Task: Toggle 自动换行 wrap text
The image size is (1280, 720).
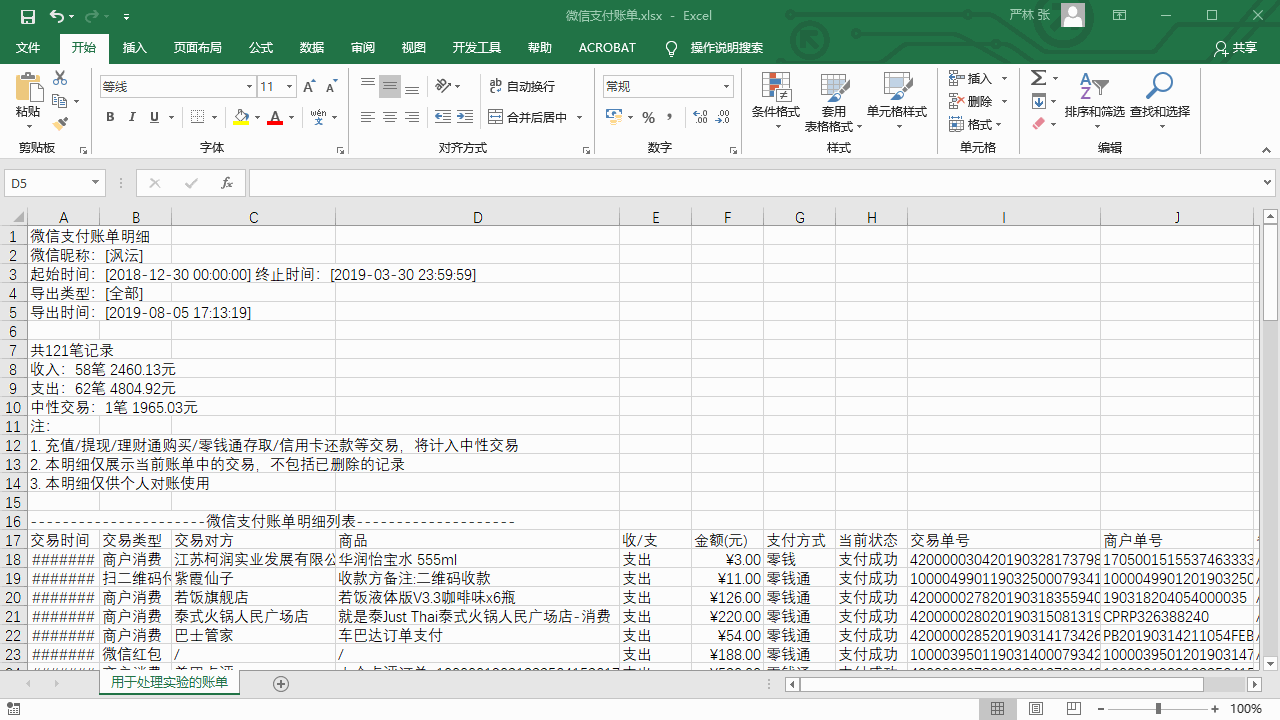Action: 522,87
